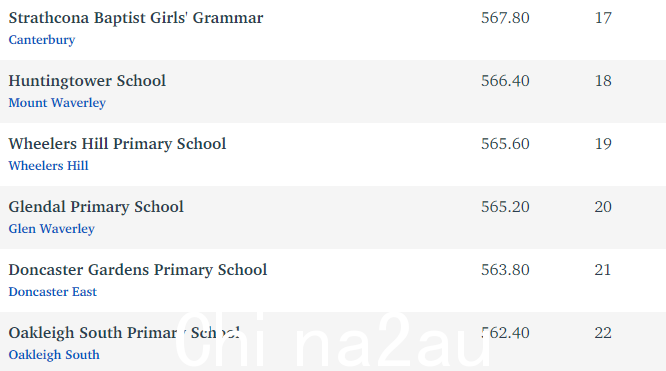Select Wheelers Hill Primary School name
The image size is (666, 371).
tap(117, 144)
